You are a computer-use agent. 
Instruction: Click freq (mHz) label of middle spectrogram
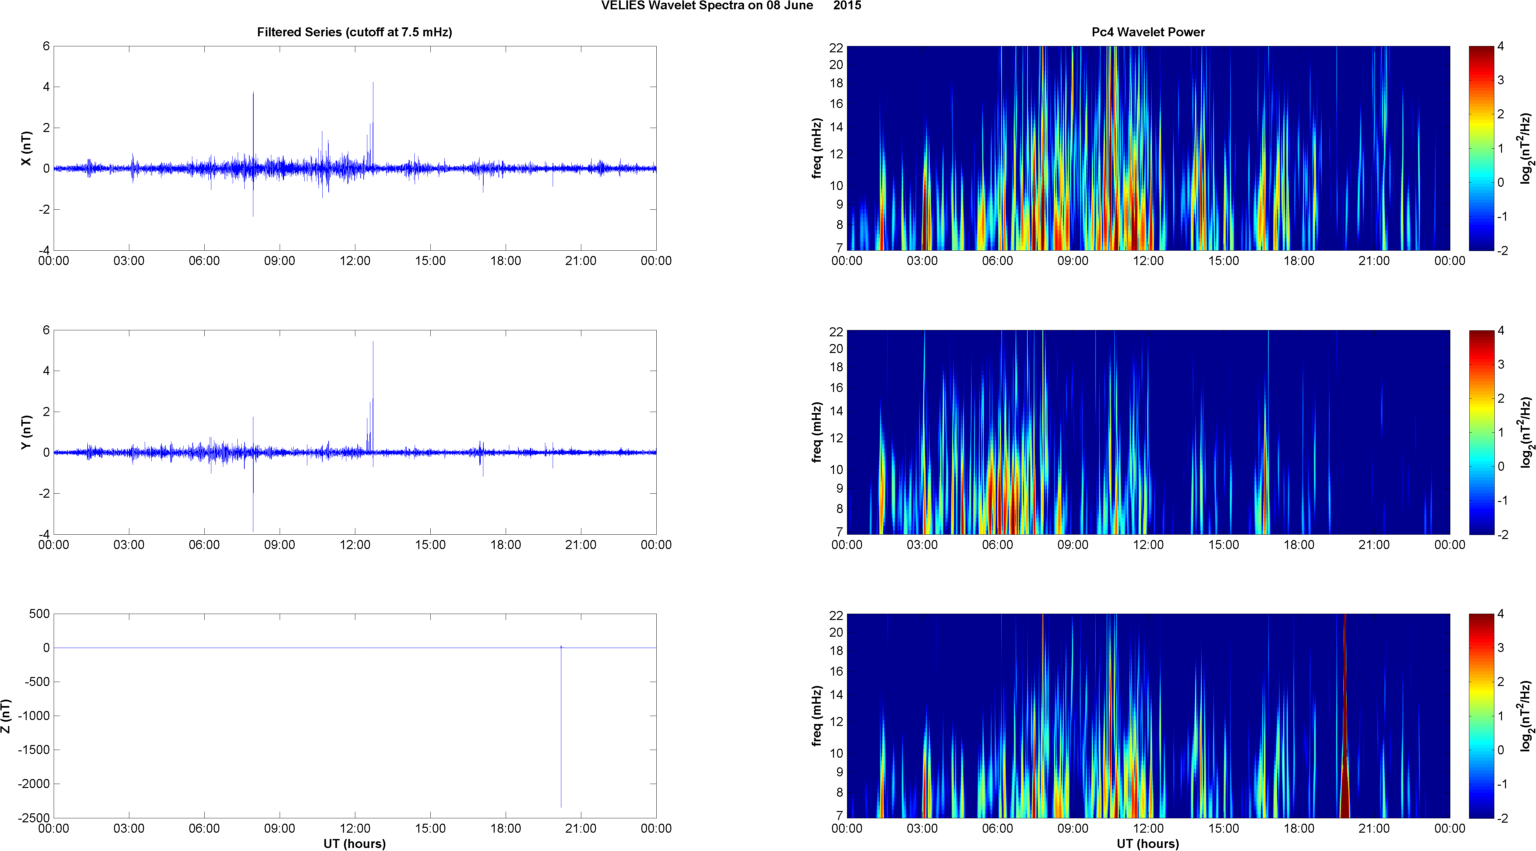tap(817, 432)
